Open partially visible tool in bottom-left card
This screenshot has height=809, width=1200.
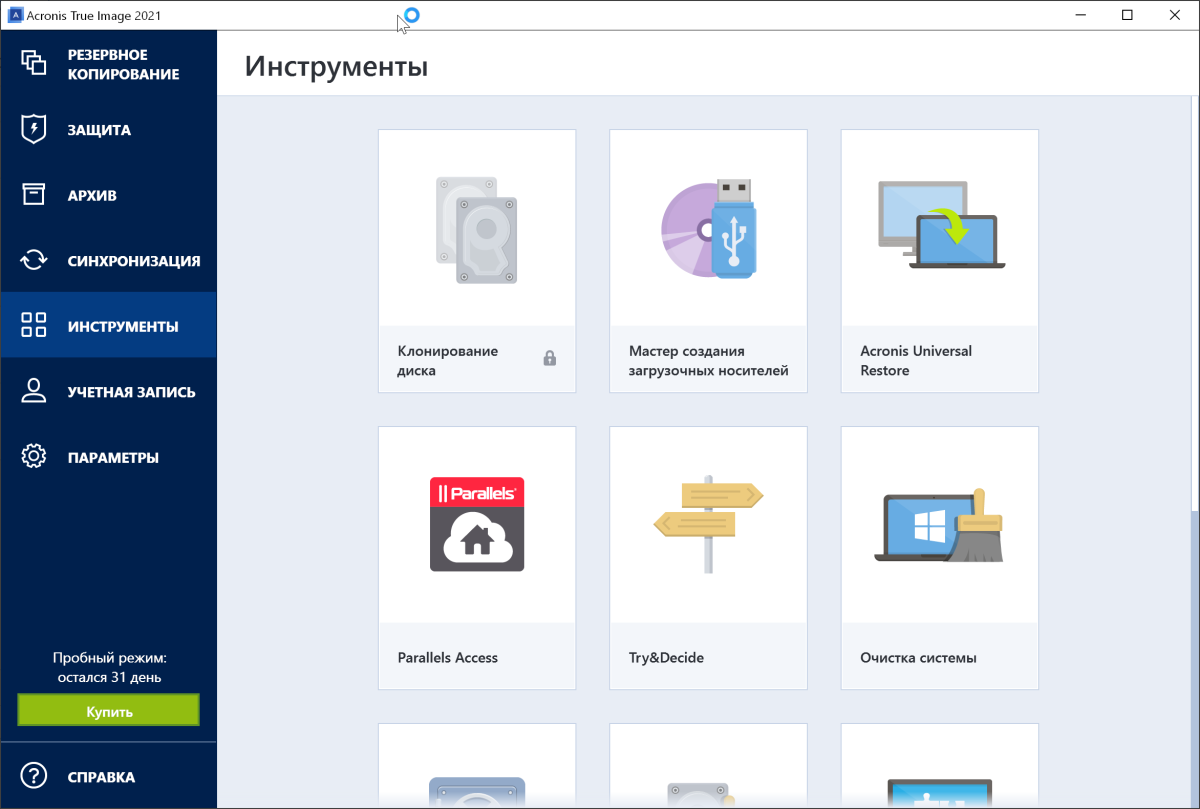(477, 766)
